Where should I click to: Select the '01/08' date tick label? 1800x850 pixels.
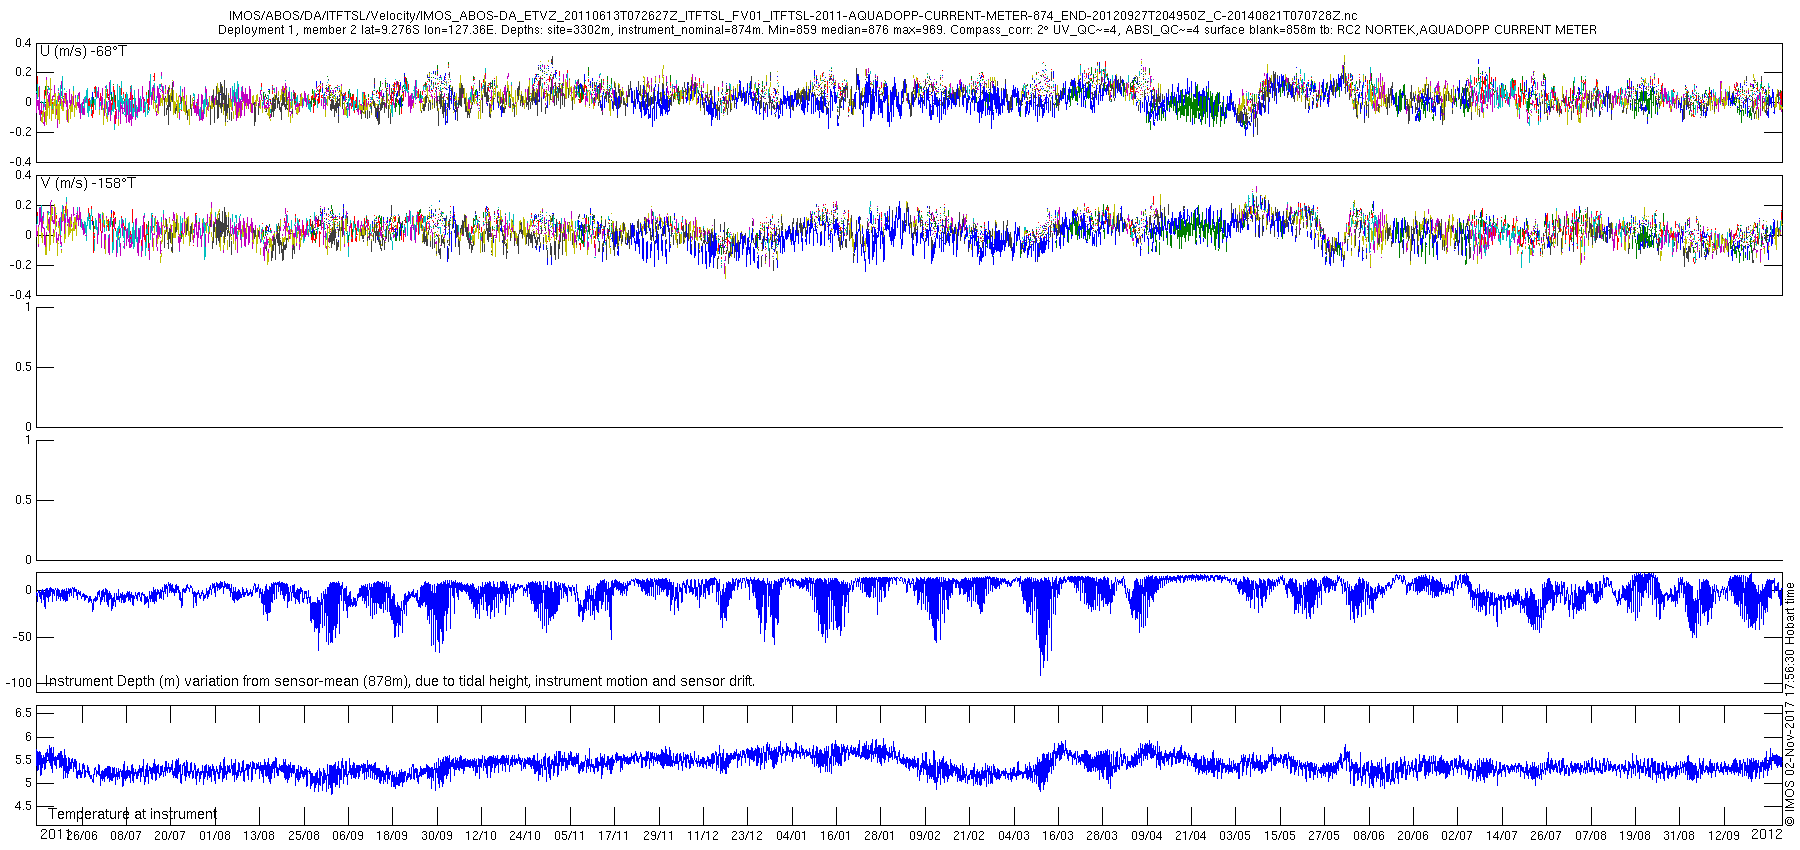[215, 836]
